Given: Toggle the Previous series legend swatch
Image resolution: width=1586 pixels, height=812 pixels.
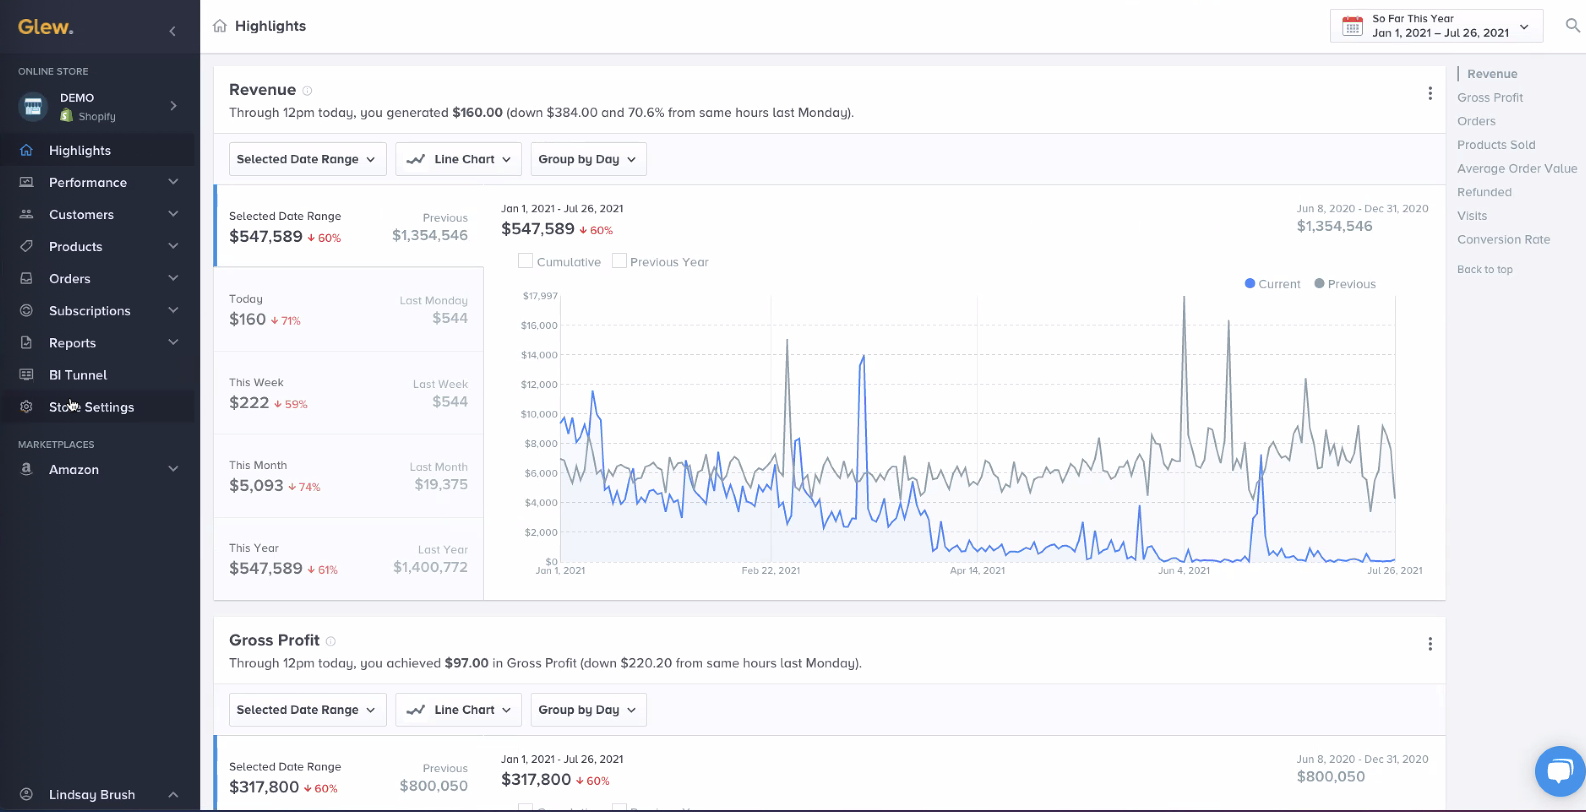Looking at the screenshot, I should 1320,284.
